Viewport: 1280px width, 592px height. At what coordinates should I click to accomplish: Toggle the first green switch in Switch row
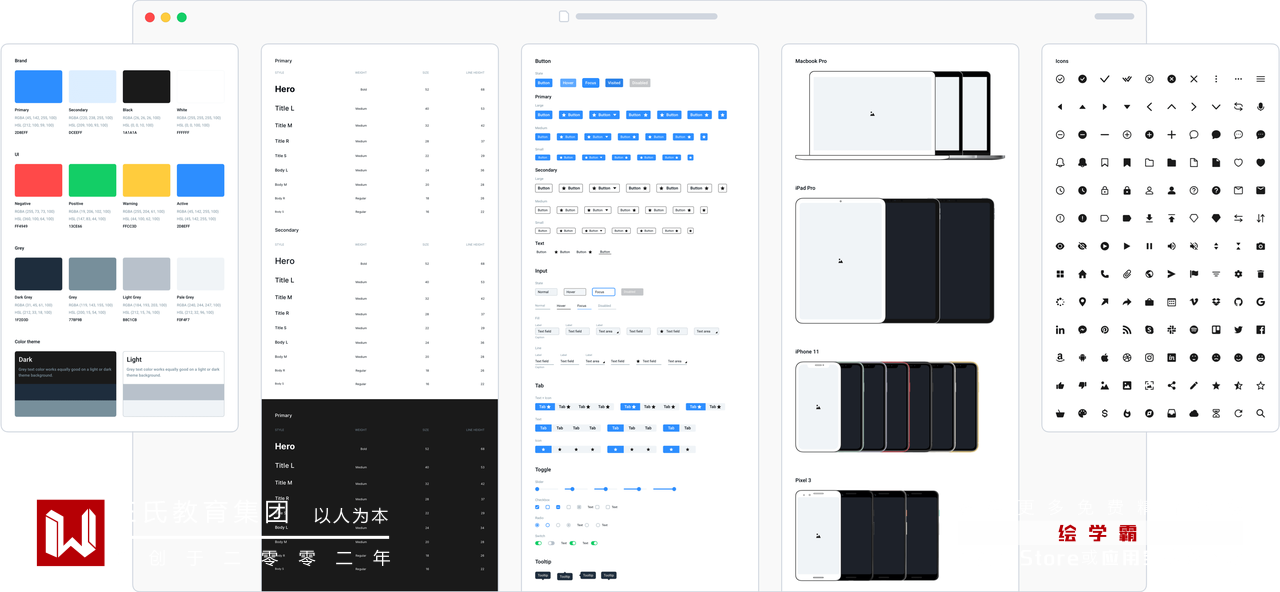click(538, 543)
